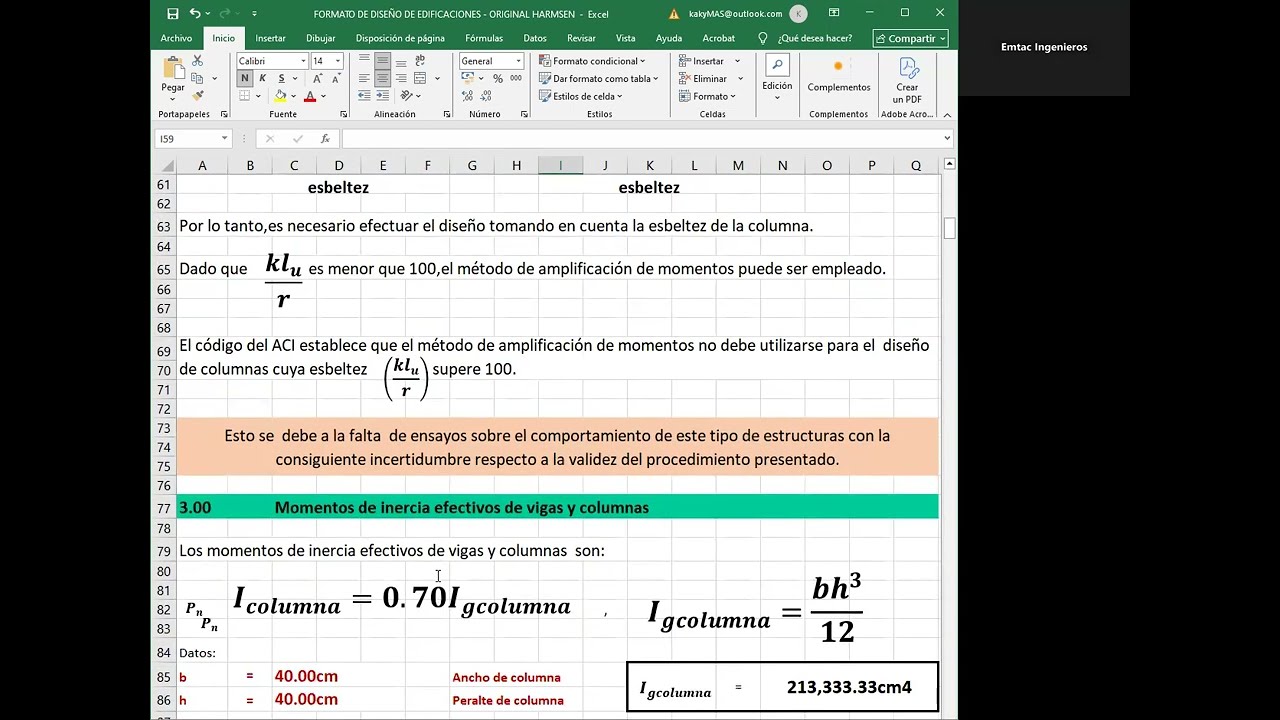The width and height of the screenshot is (1280, 720).
Task: Open the Name Box dropdown arrow
Action: pyautogui.click(x=225, y=139)
